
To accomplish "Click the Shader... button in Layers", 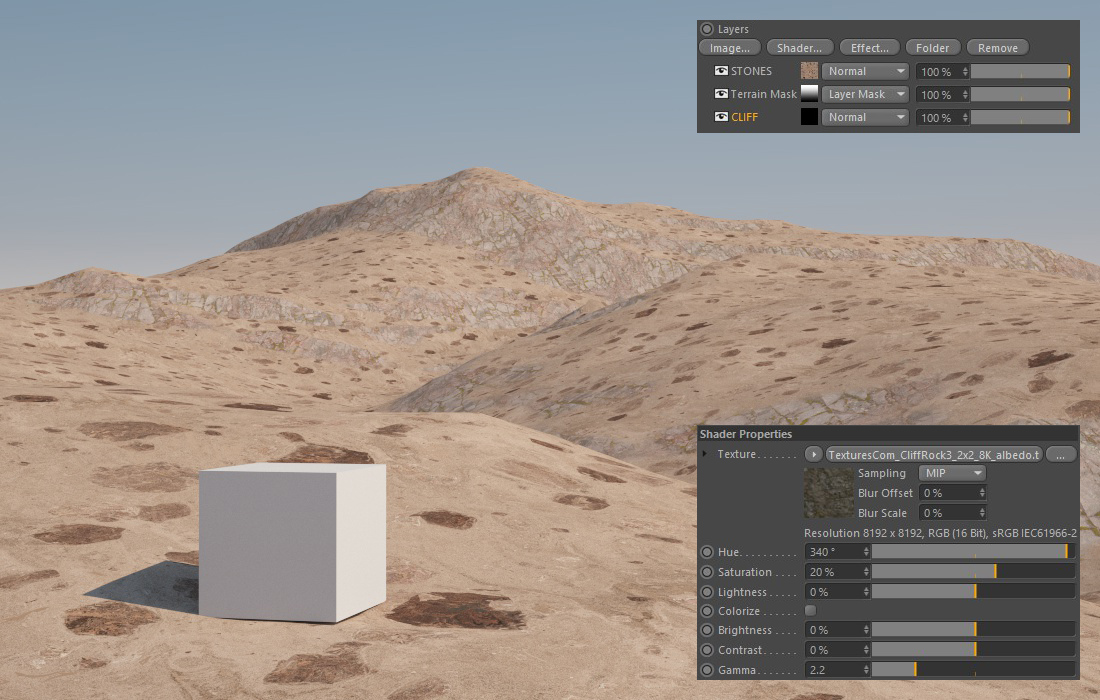I will [x=799, y=48].
